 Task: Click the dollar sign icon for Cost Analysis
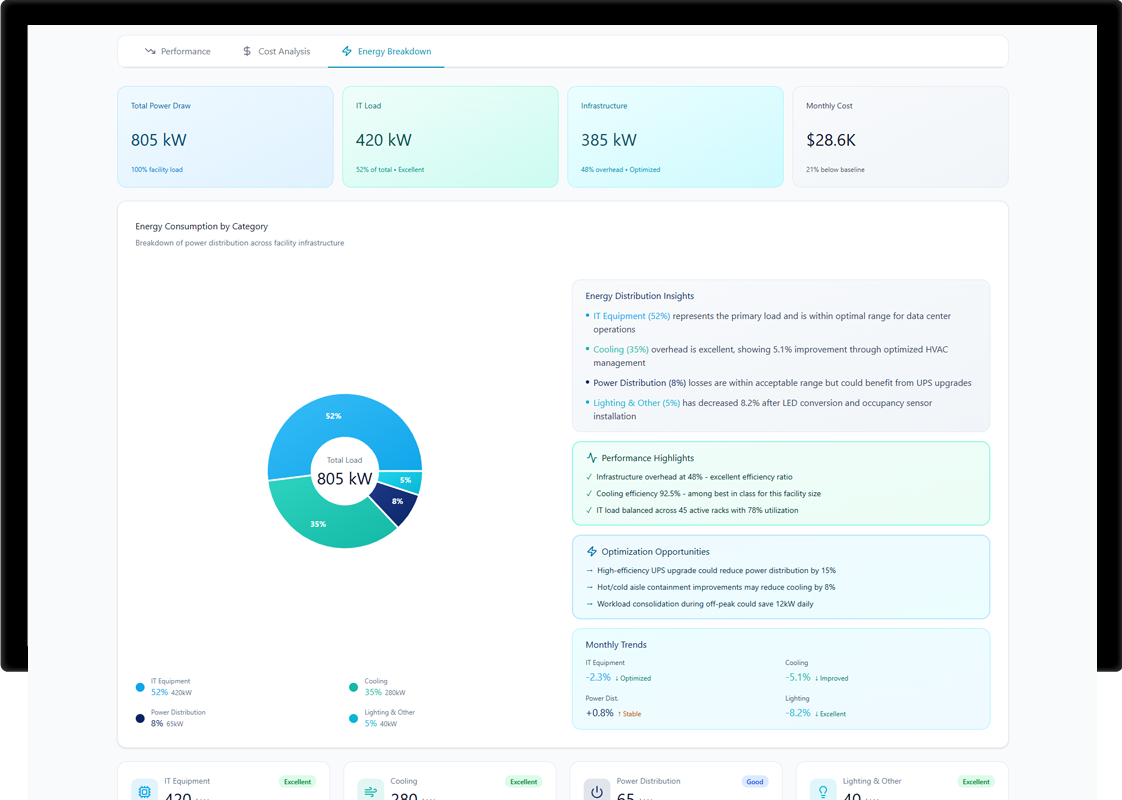[247, 51]
